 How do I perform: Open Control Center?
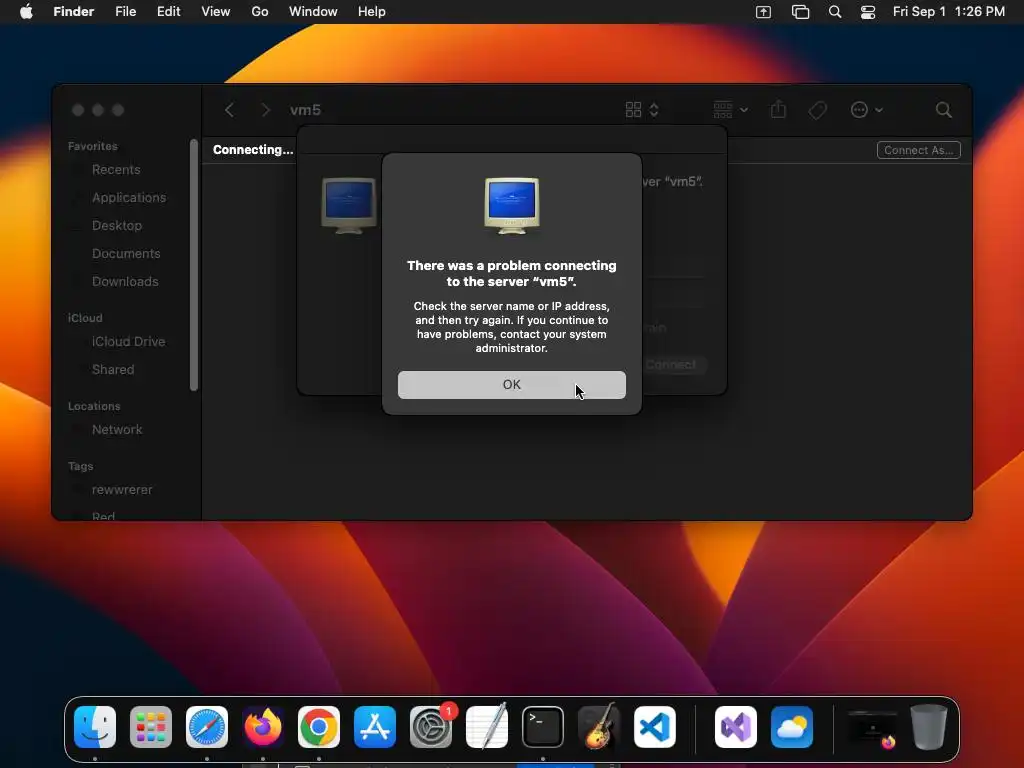868,12
